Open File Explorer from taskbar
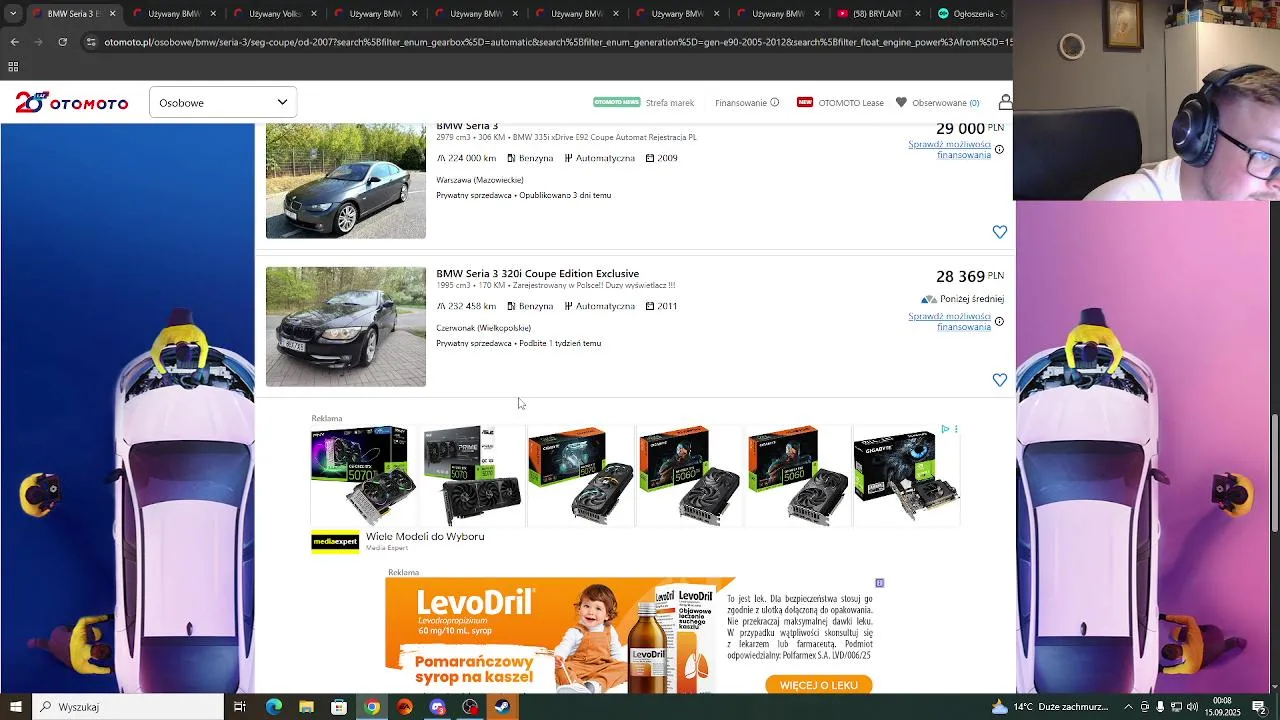 tap(306, 707)
